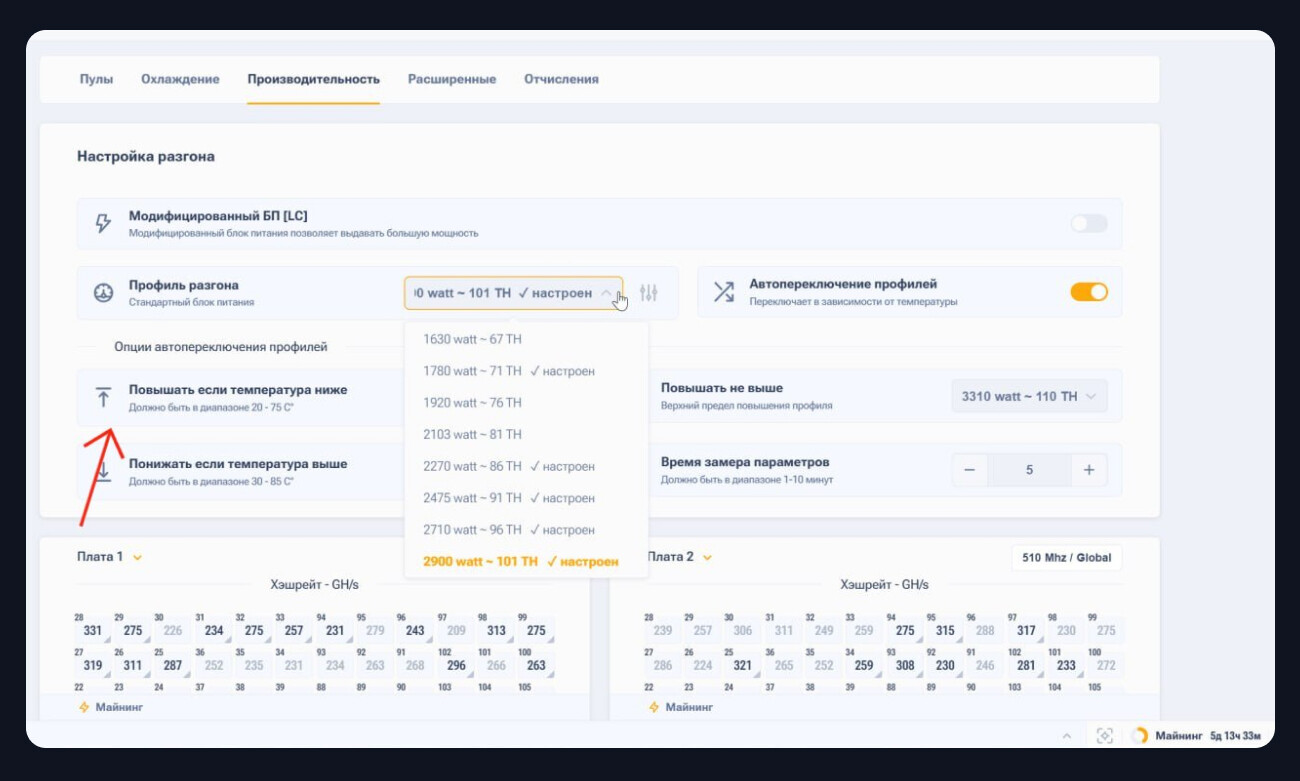
Task: Disable the Автопереключение профилей toggle
Action: click(1088, 292)
